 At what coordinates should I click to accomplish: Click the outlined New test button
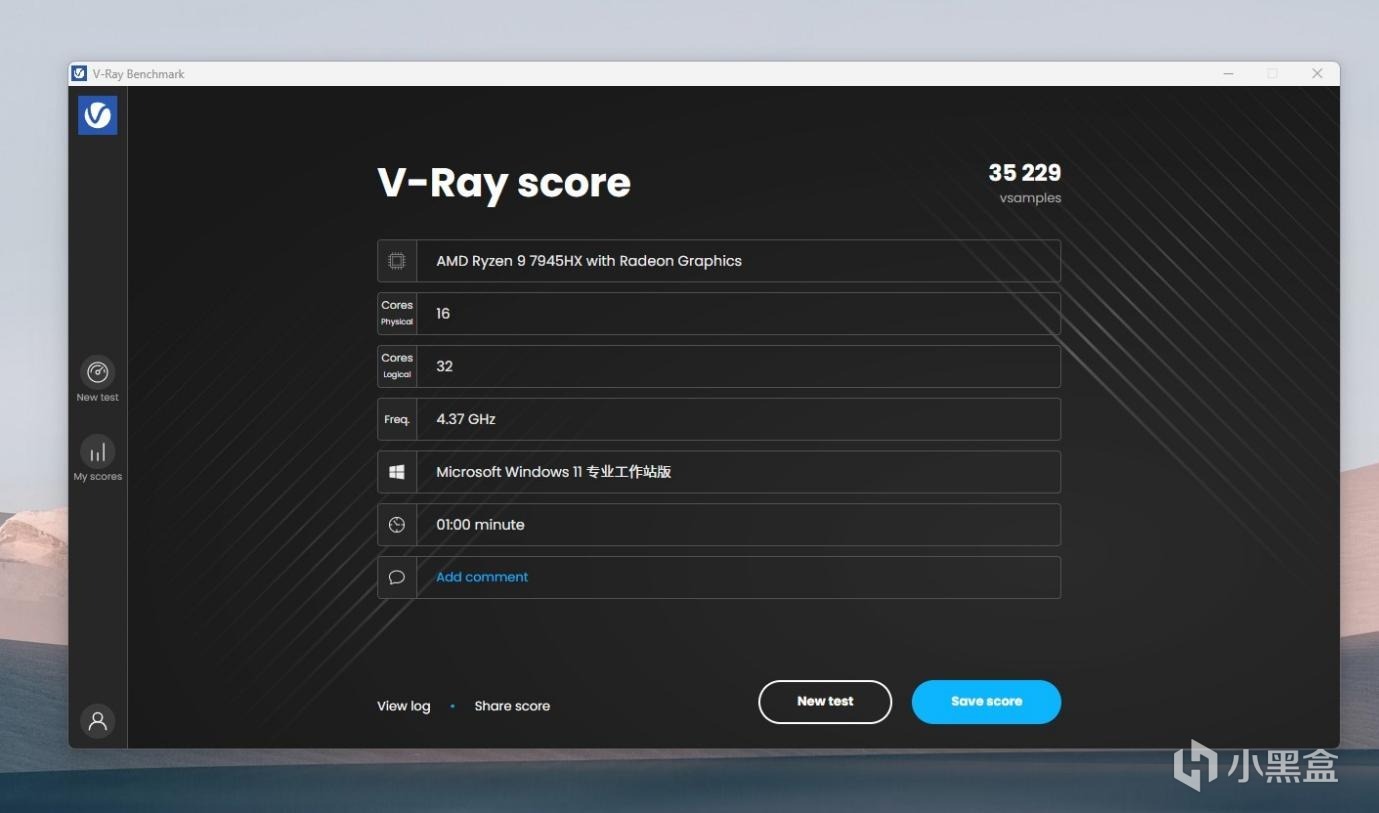click(x=825, y=702)
